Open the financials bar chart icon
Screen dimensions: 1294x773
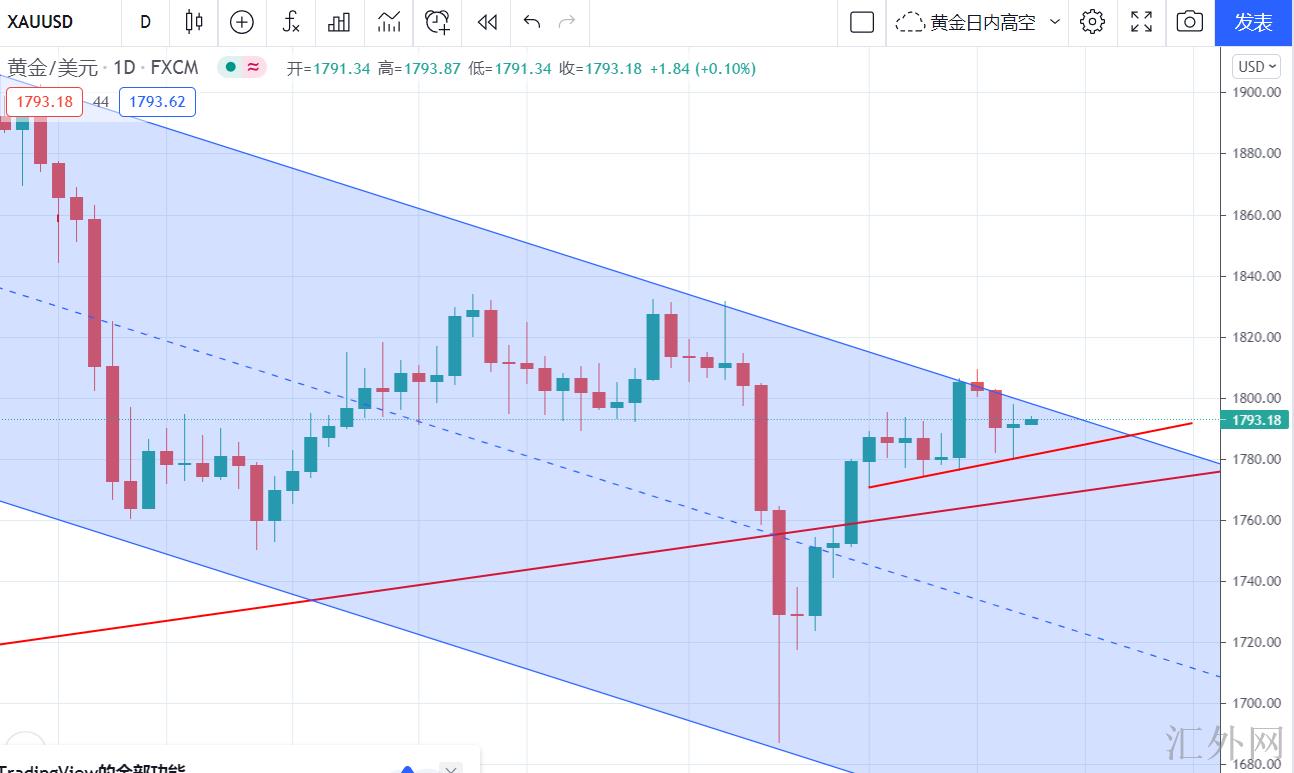(339, 22)
